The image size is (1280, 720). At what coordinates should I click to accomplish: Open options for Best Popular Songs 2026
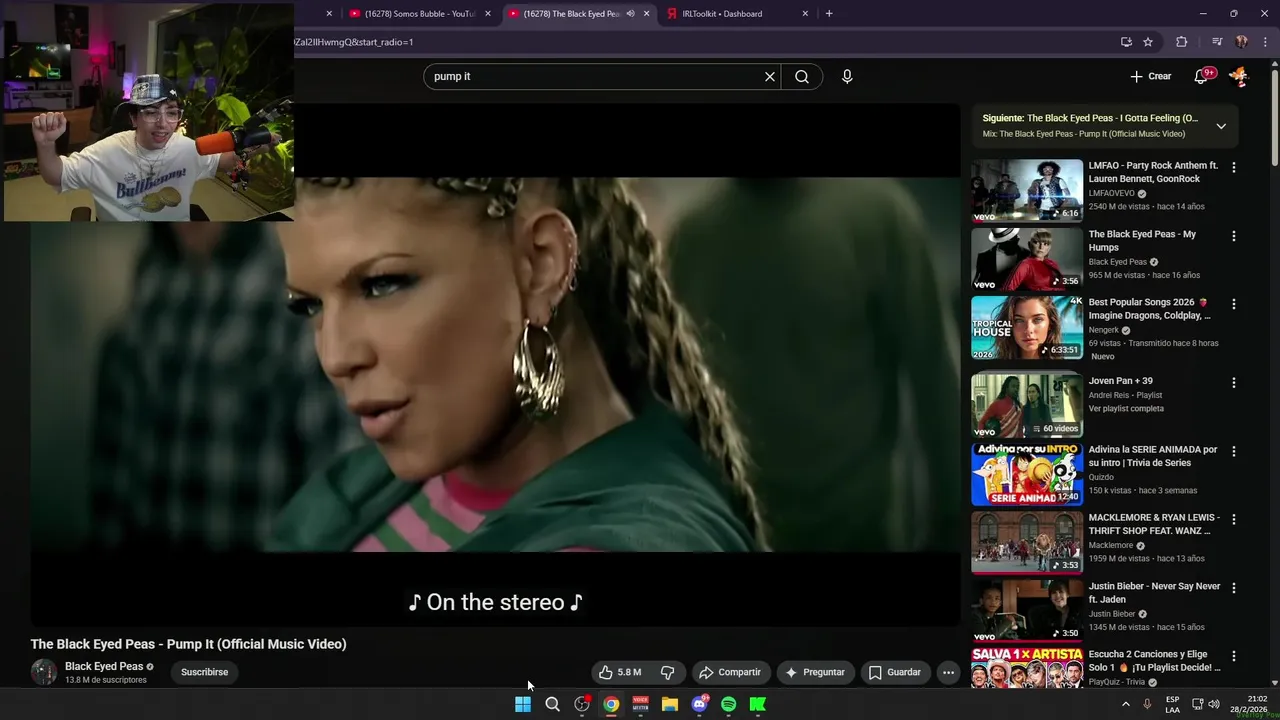coord(1233,304)
